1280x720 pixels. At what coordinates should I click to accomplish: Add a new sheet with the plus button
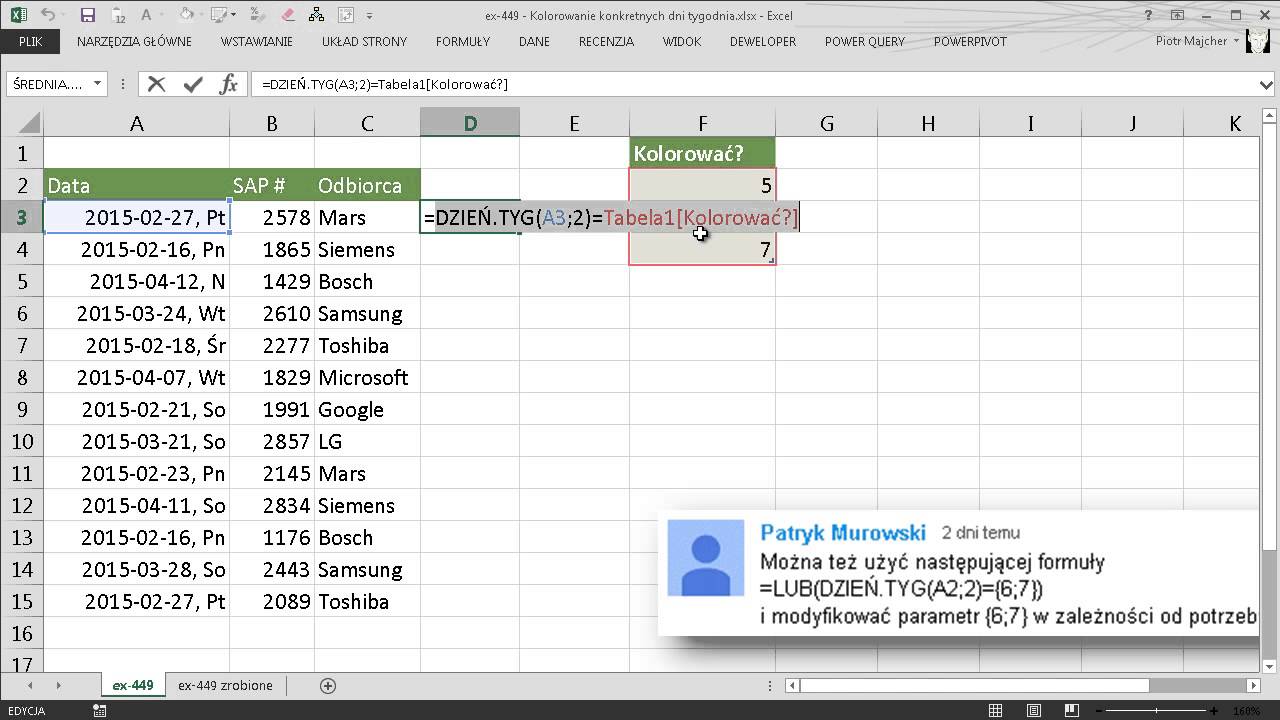coord(327,686)
